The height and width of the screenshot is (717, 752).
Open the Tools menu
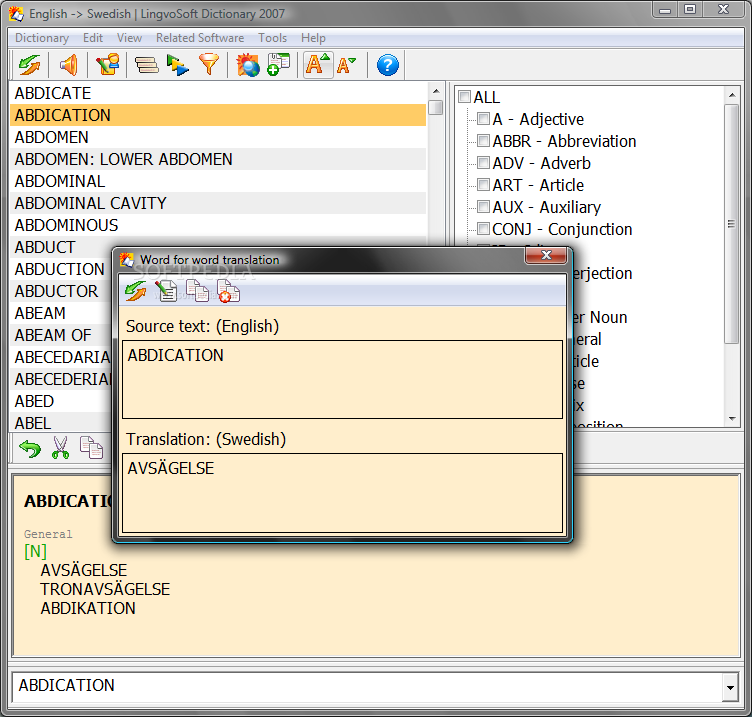click(272, 38)
